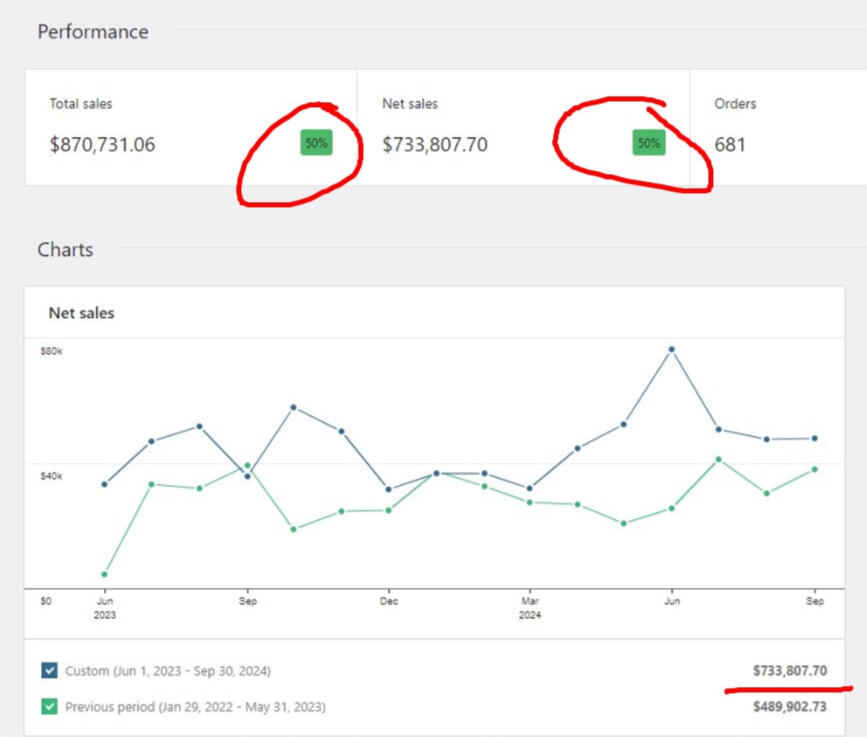Click the Jun 2023 x-axis label
Viewport: 867px width, 737px height.
105,608
